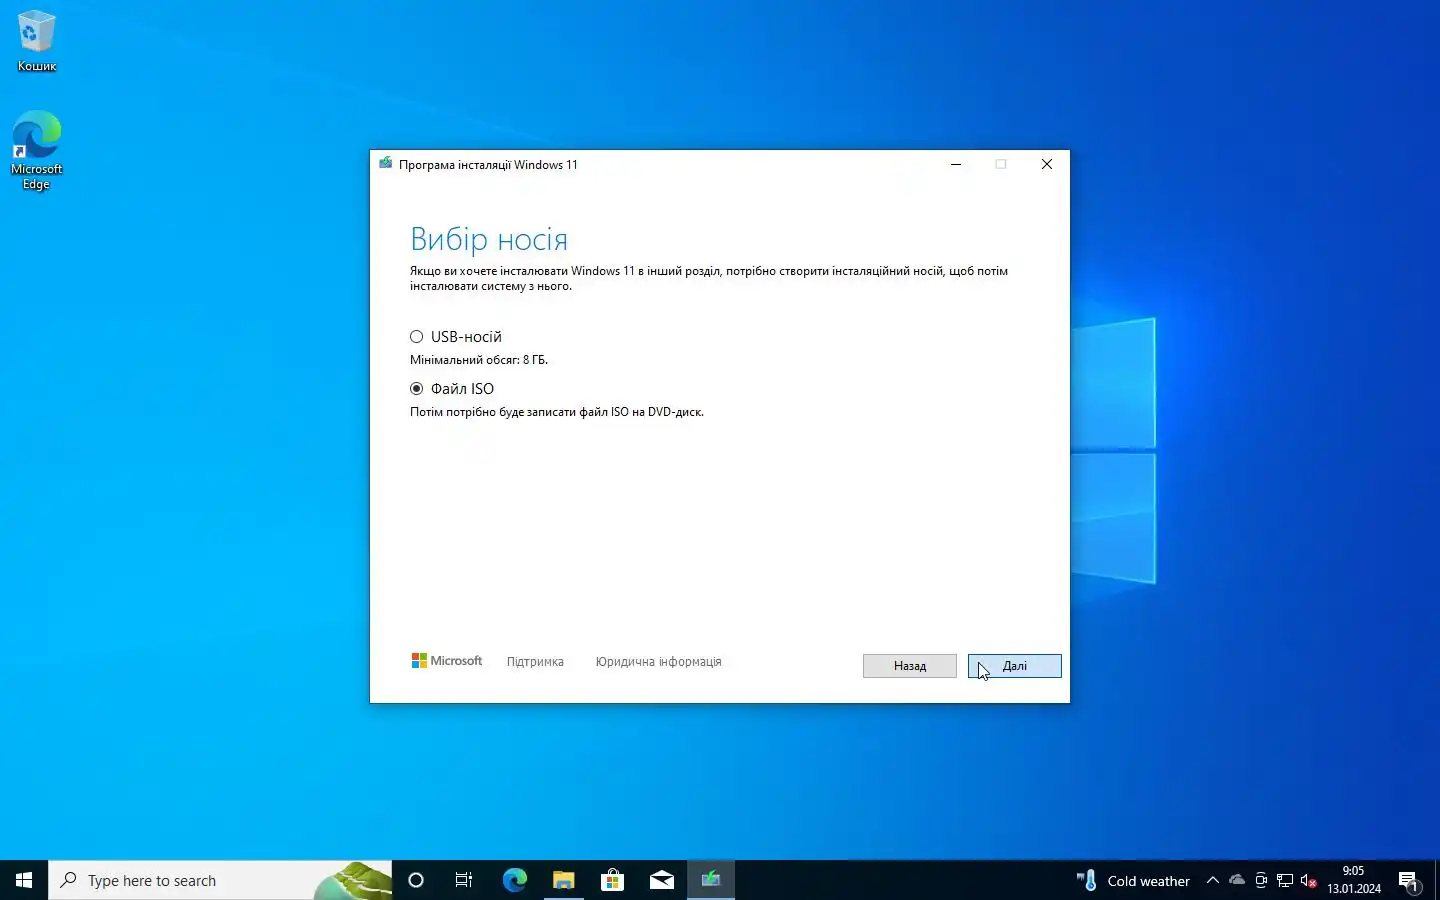The image size is (1440, 900).
Task: Click the Microsoft logo in the installer
Action: (x=447, y=661)
